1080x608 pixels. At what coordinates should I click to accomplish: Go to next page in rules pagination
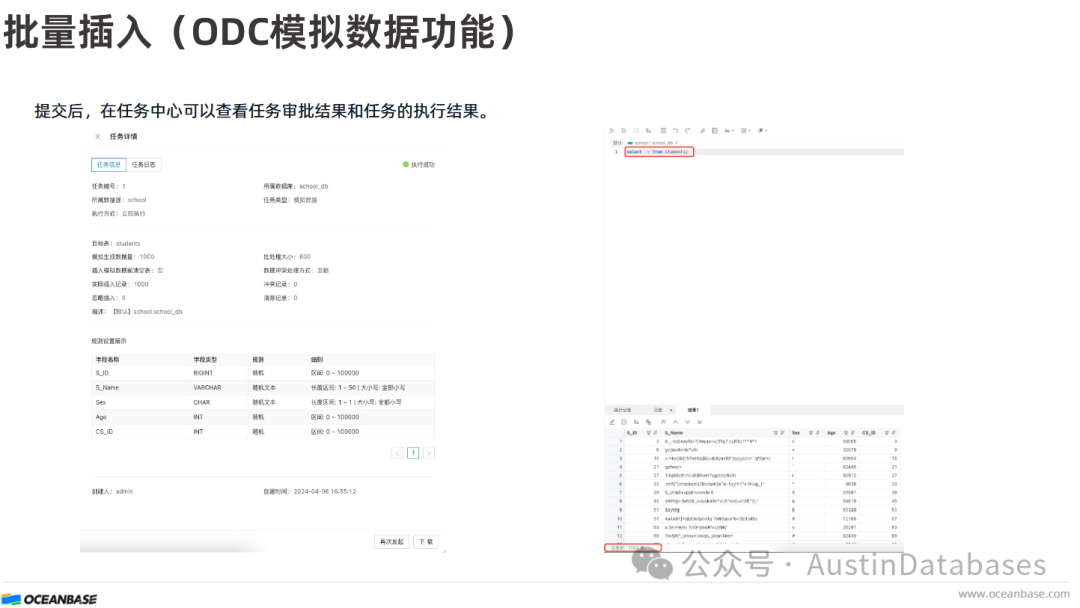(x=429, y=453)
